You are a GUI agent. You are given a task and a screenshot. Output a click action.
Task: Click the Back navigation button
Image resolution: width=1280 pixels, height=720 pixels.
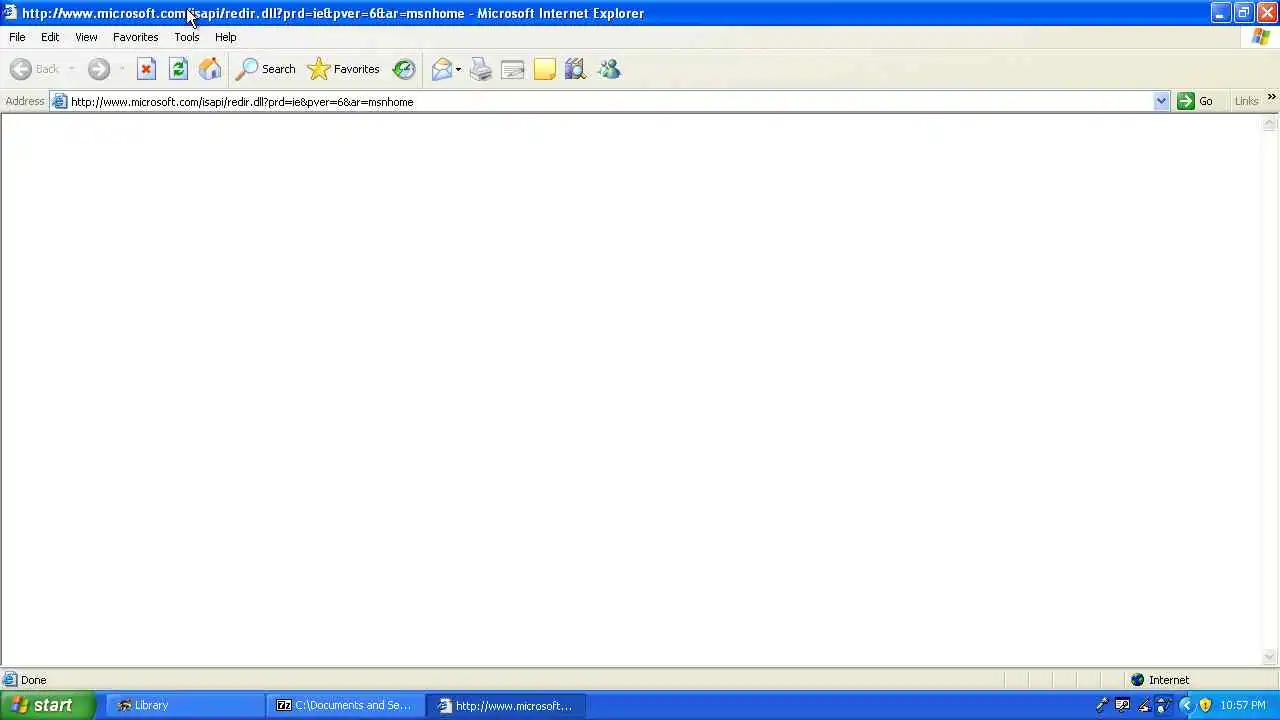(35, 69)
